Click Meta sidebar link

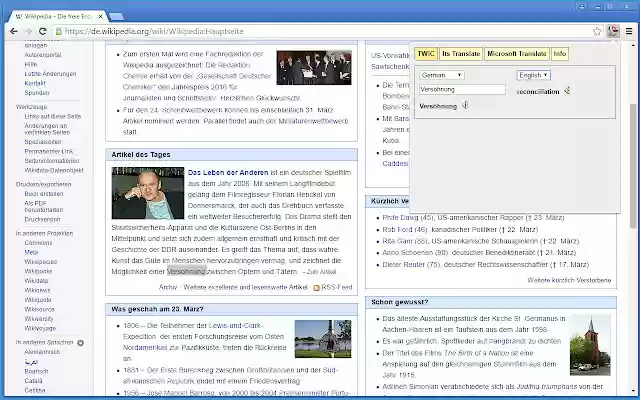[31, 252]
